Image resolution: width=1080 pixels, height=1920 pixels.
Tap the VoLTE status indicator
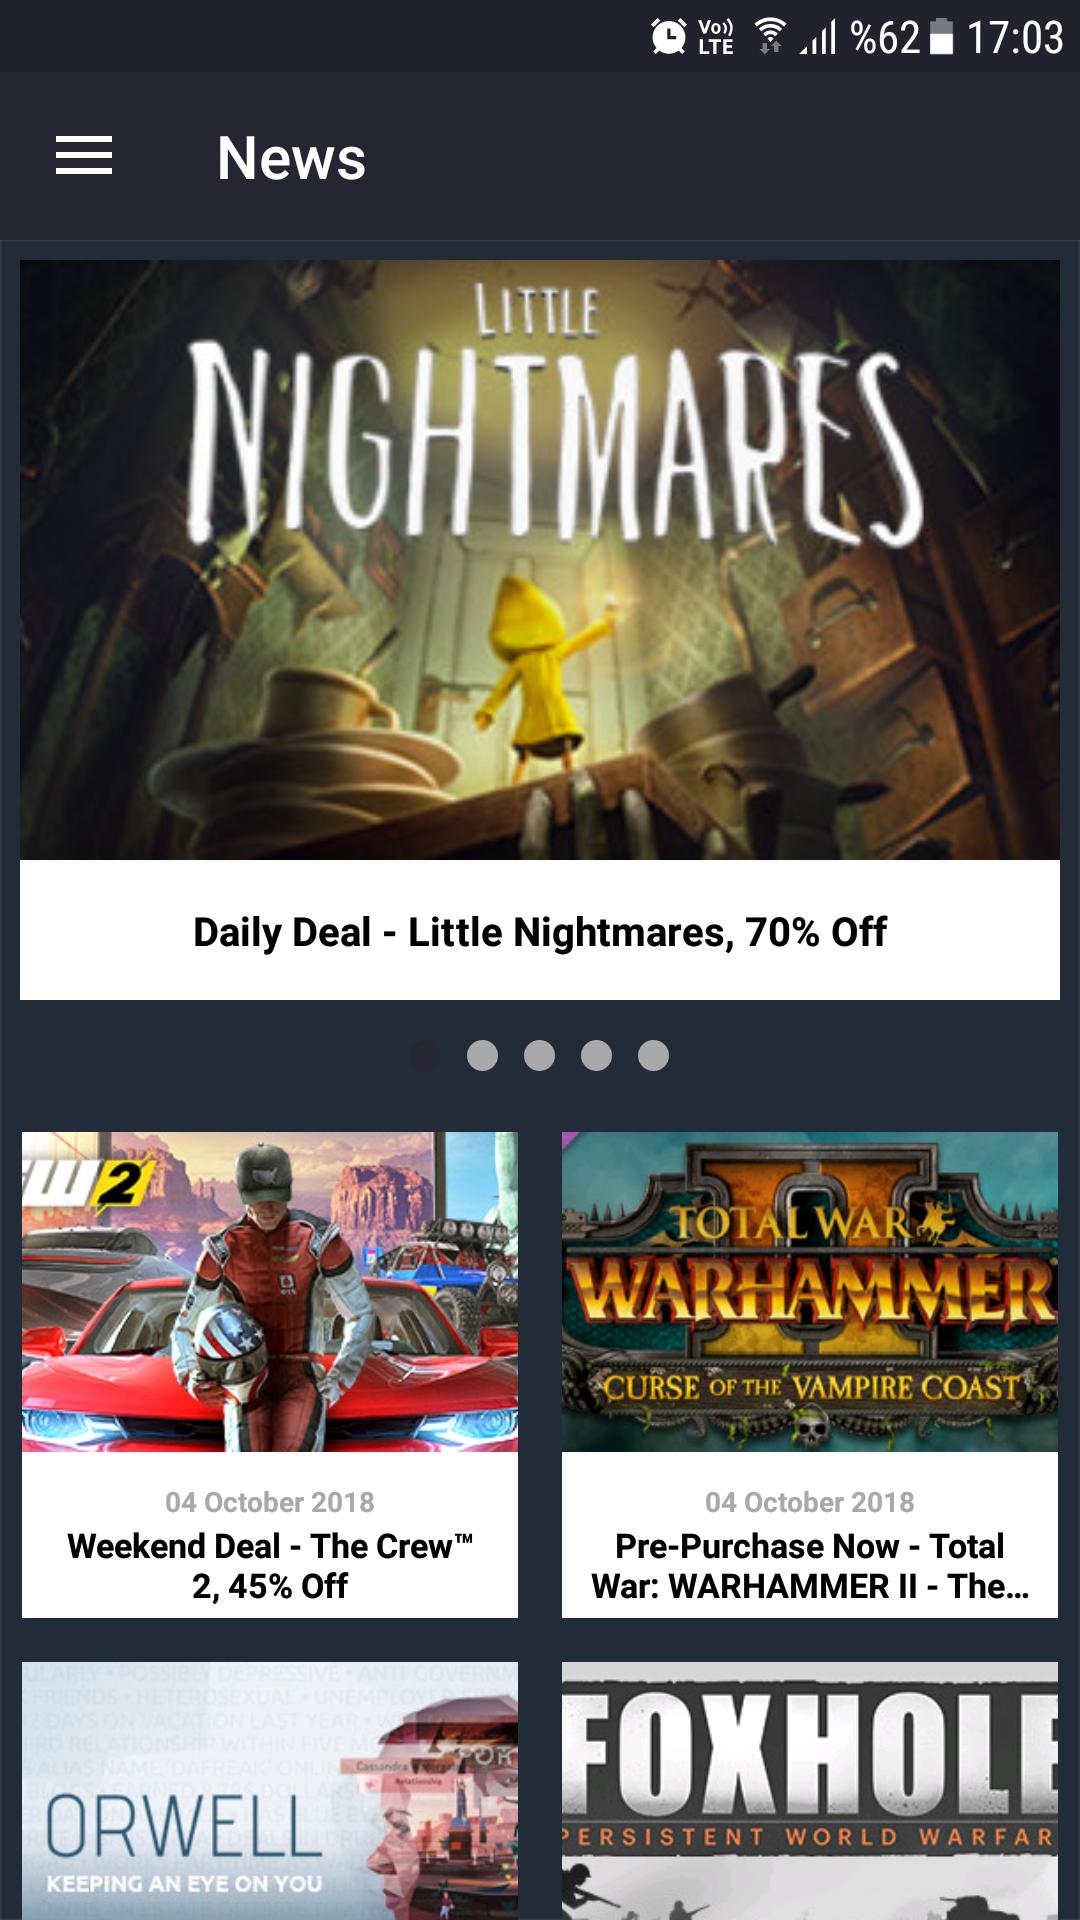click(x=715, y=37)
